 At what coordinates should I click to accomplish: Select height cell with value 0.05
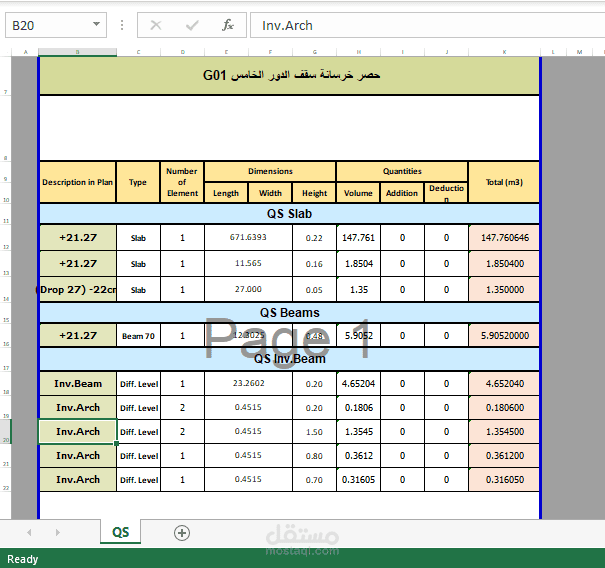click(x=314, y=290)
